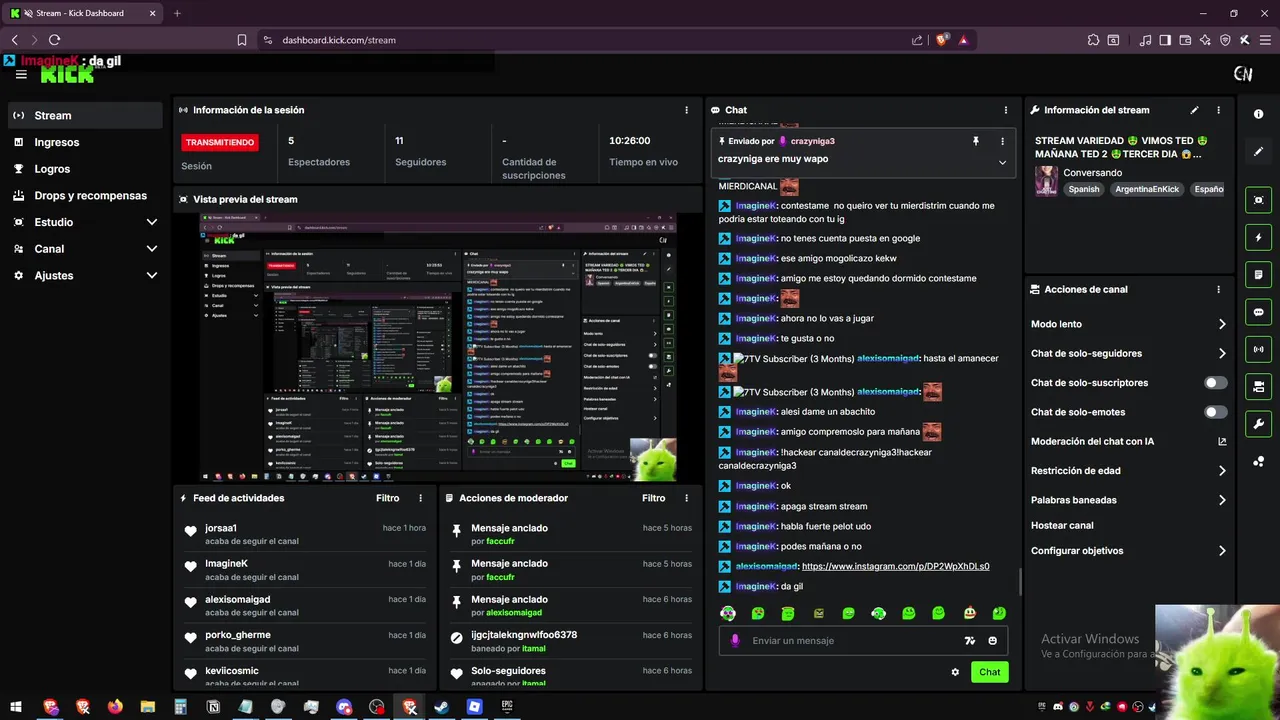The height and width of the screenshot is (720, 1280).
Task: Click the document icon in the right sidebar
Action: click(1258, 275)
